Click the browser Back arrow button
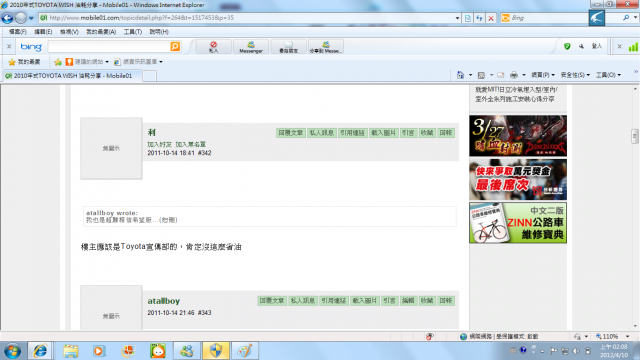This screenshot has height=360, width=640. (x=7, y=18)
